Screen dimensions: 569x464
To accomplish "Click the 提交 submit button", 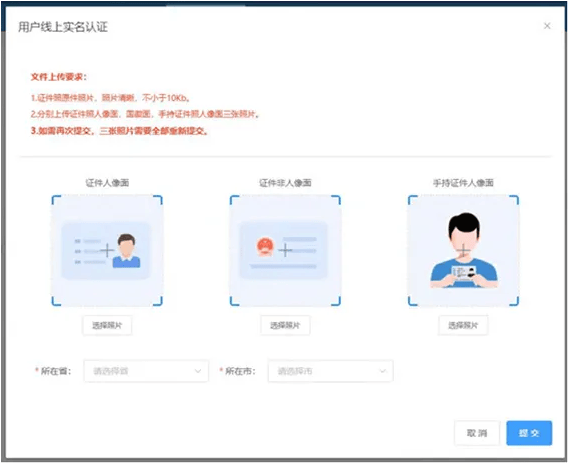I will click(529, 433).
